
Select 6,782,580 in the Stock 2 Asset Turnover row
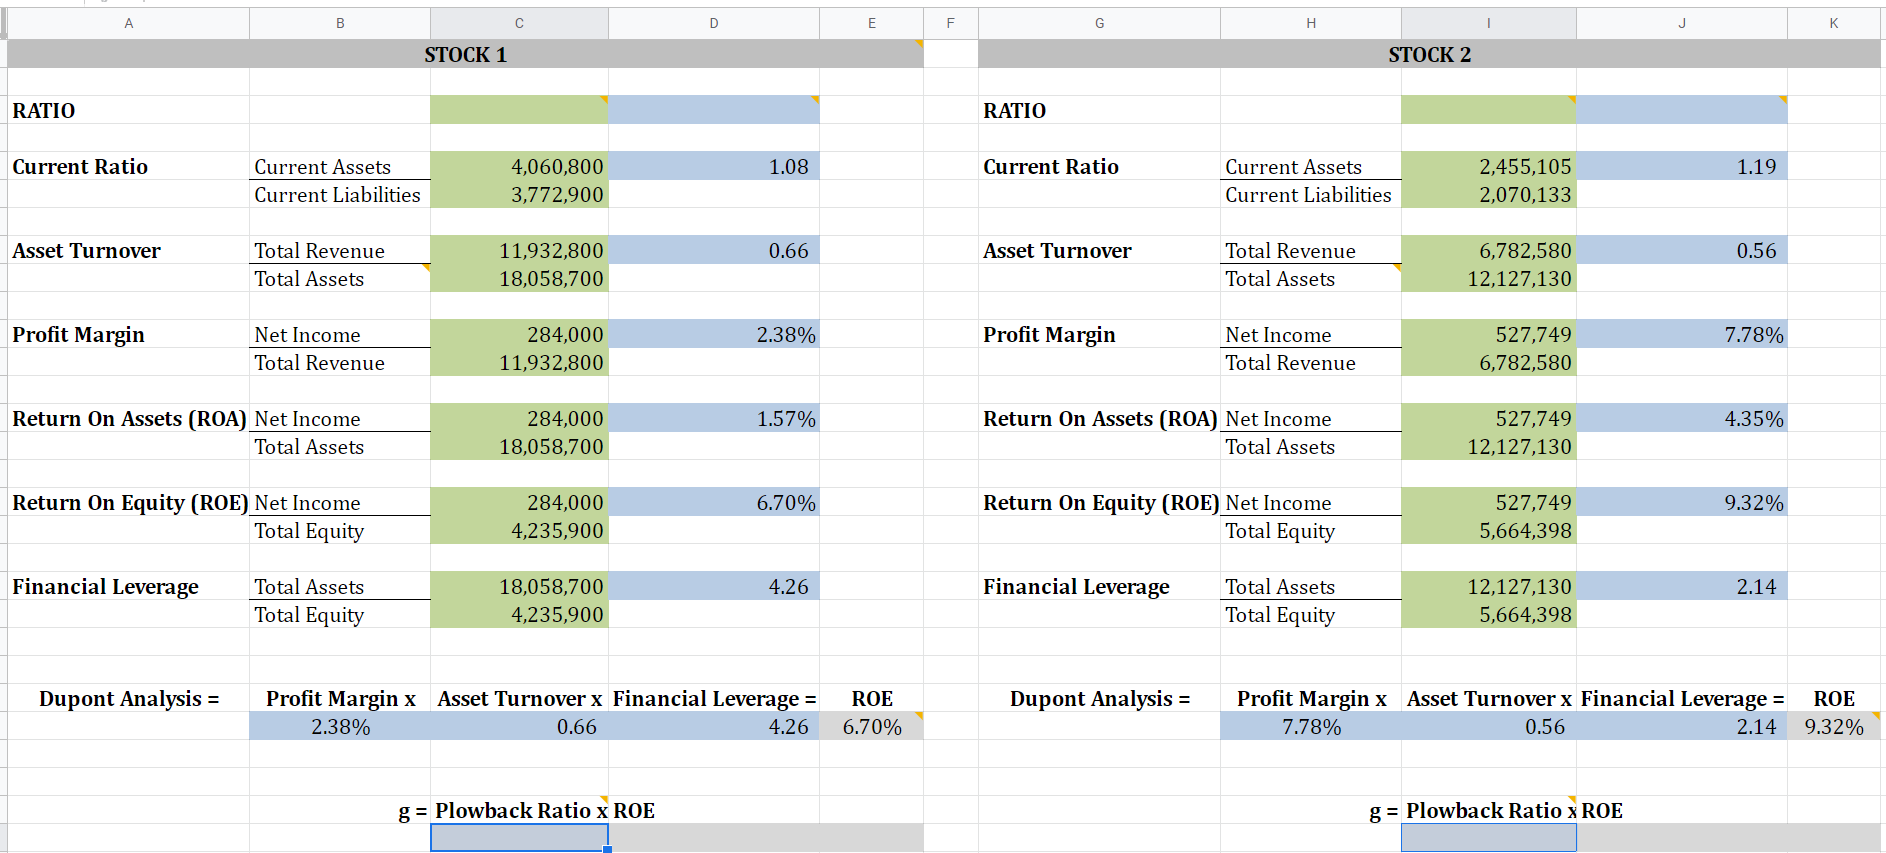point(1489,250)
